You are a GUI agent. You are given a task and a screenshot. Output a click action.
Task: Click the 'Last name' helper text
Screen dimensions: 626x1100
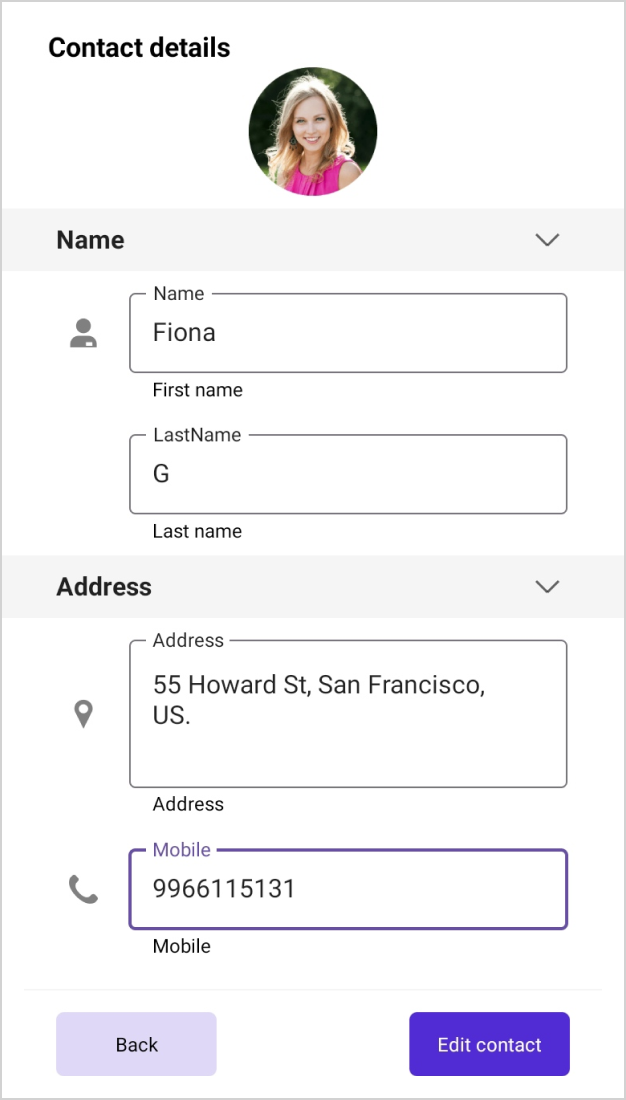point(197,531)
